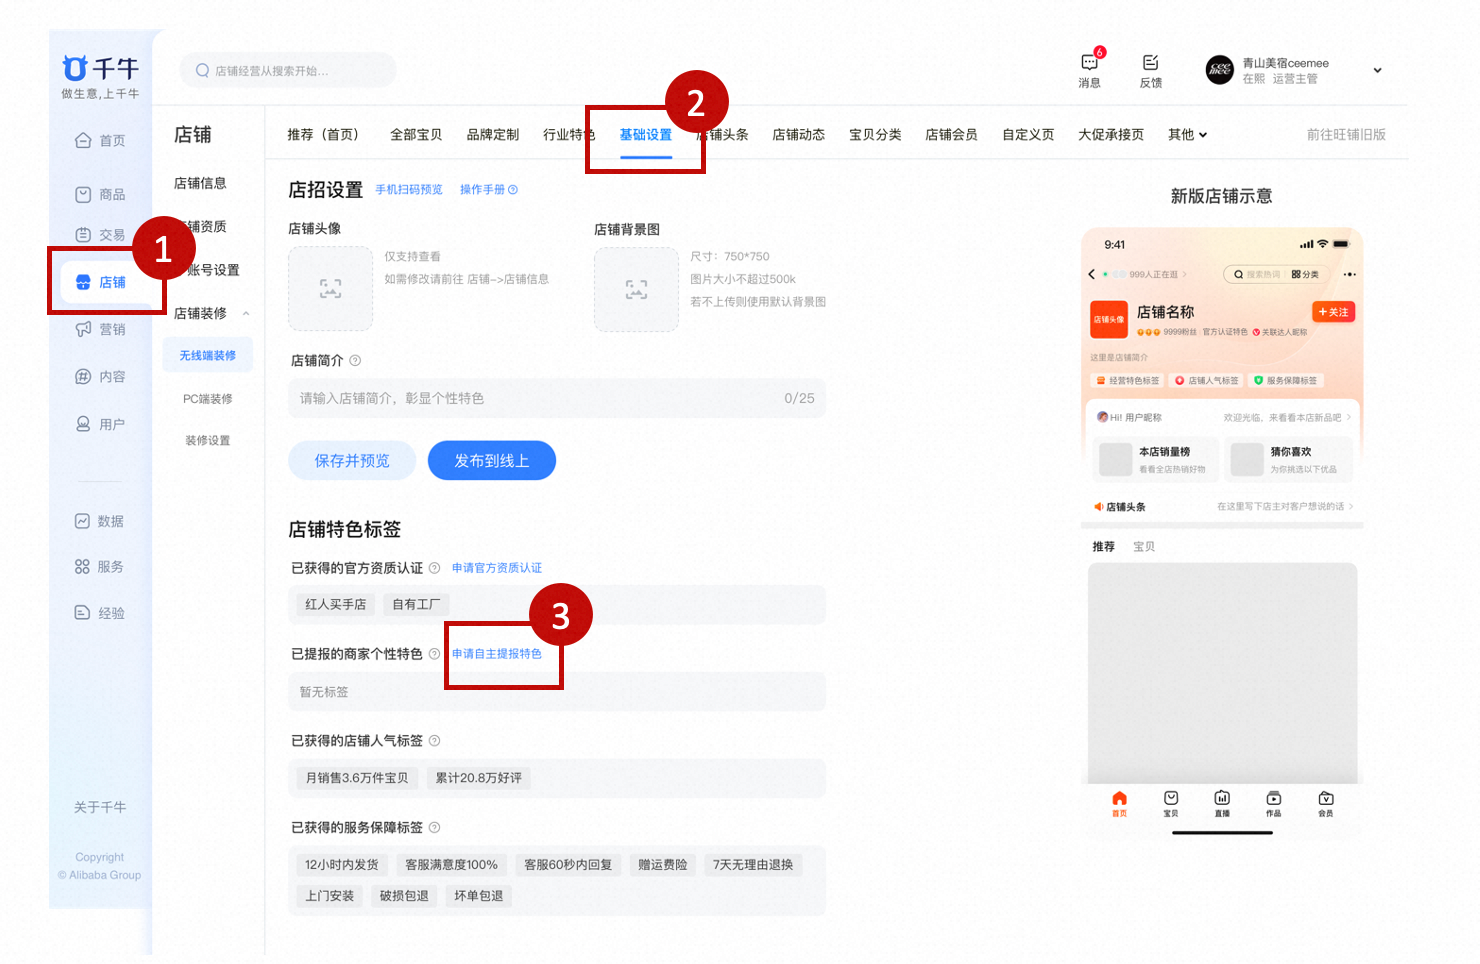
Task: Open 店铺信息 in the shop menu
Action: (200, 184)
